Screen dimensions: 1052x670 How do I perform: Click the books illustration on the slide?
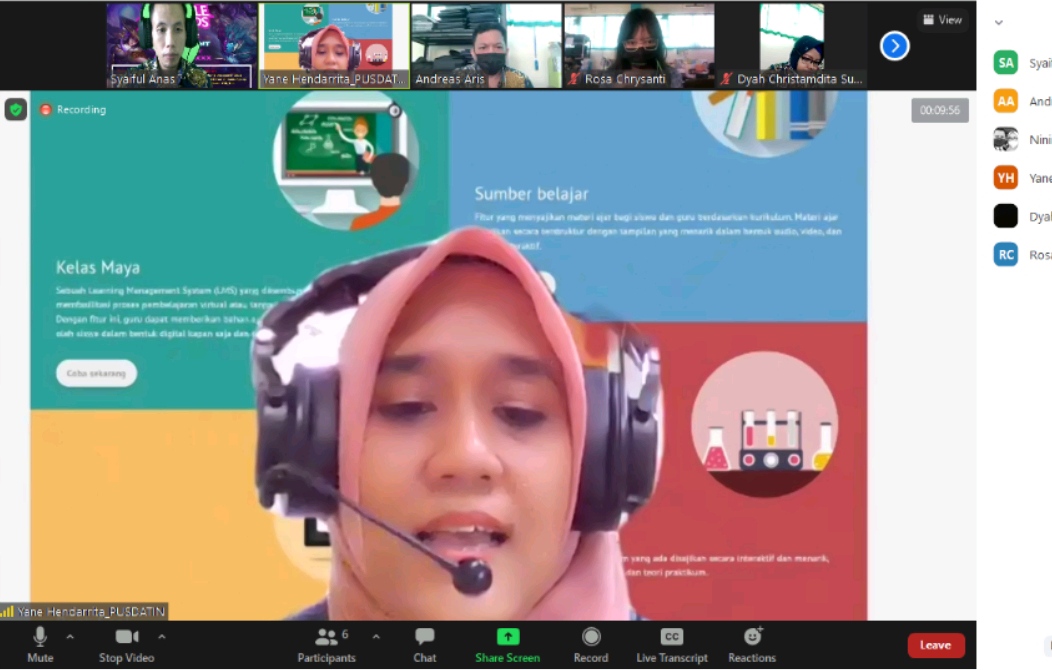tap(766, 123)
